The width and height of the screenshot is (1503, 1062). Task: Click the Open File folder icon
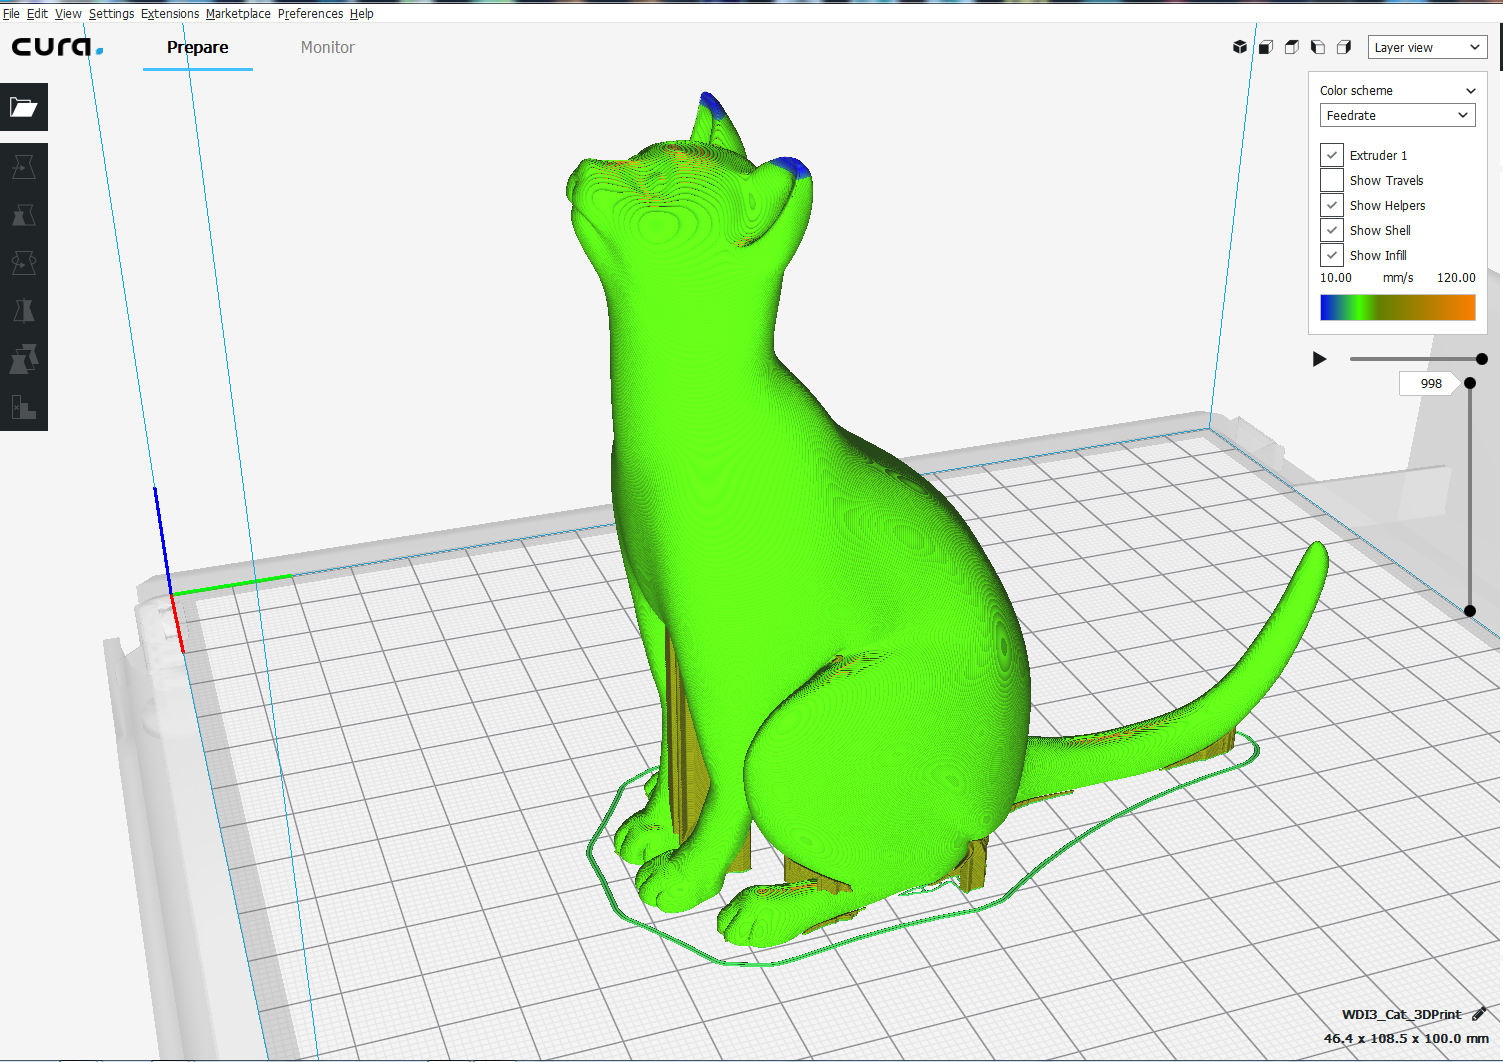coord(24,107)
